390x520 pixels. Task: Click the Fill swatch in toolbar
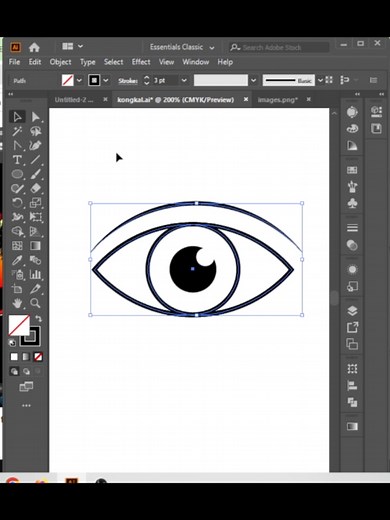click(x=18, y=325)
